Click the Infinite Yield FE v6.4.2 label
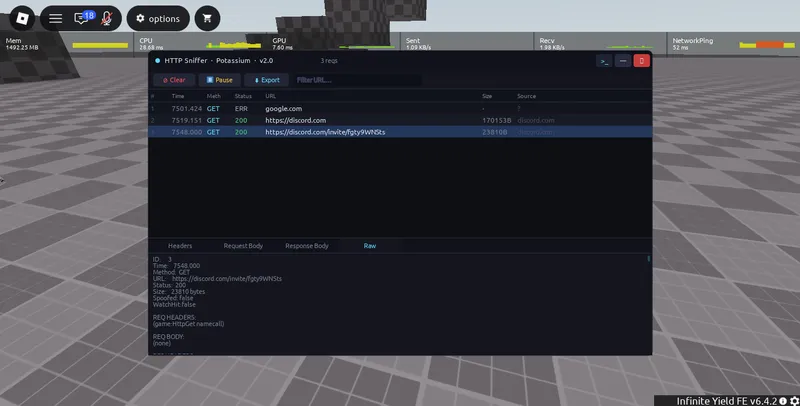Viewport: 800px width, 406px height. coord(727,401)
